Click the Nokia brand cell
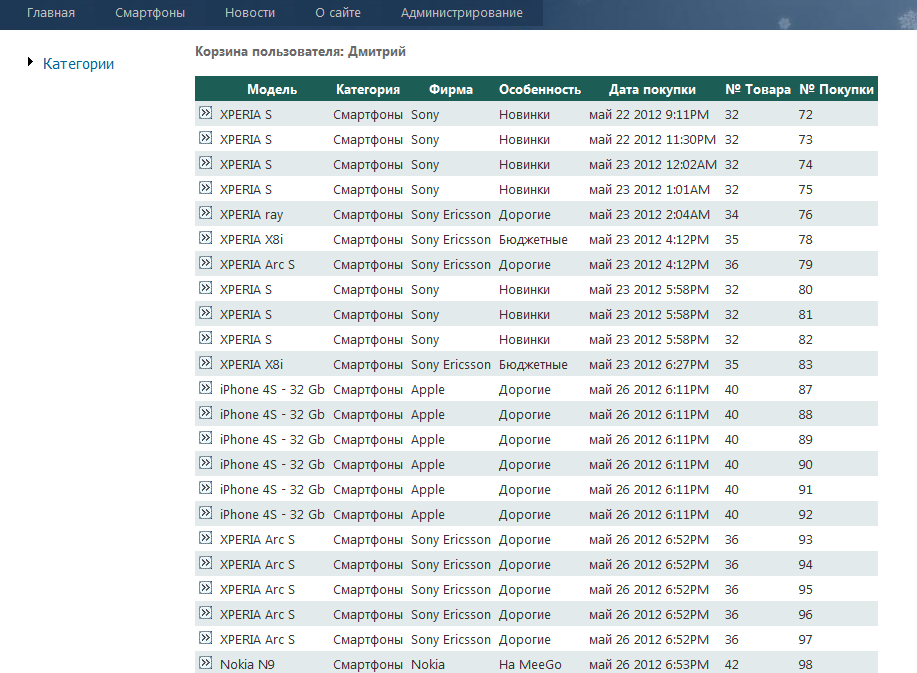The image size is (917, 673). 428,665
